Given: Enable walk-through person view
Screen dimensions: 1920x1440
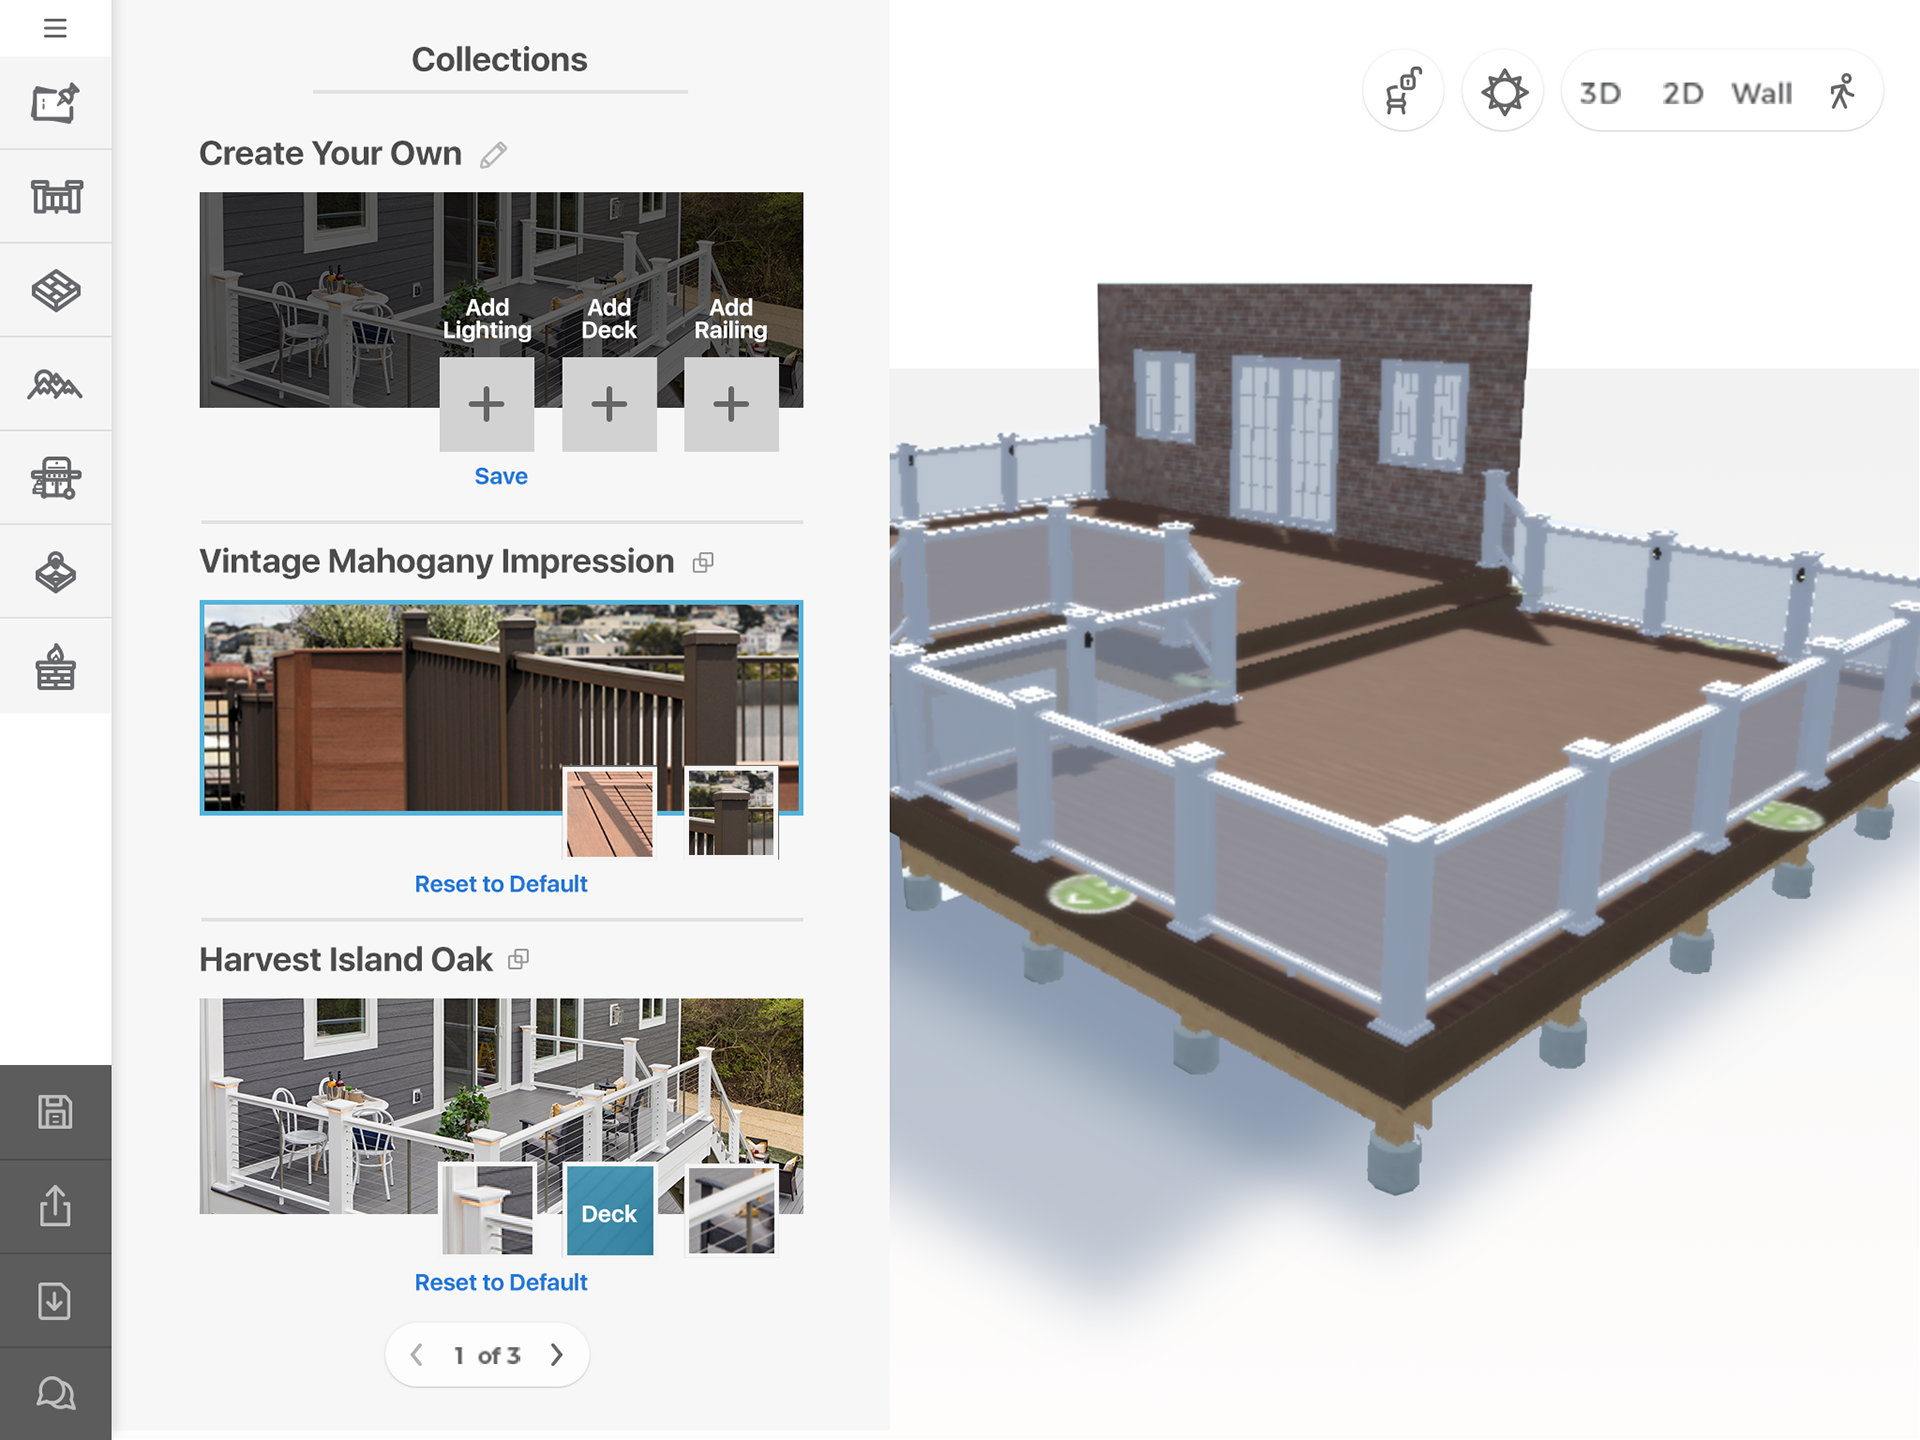Looking at the screenshot, I should (1842, 93).
